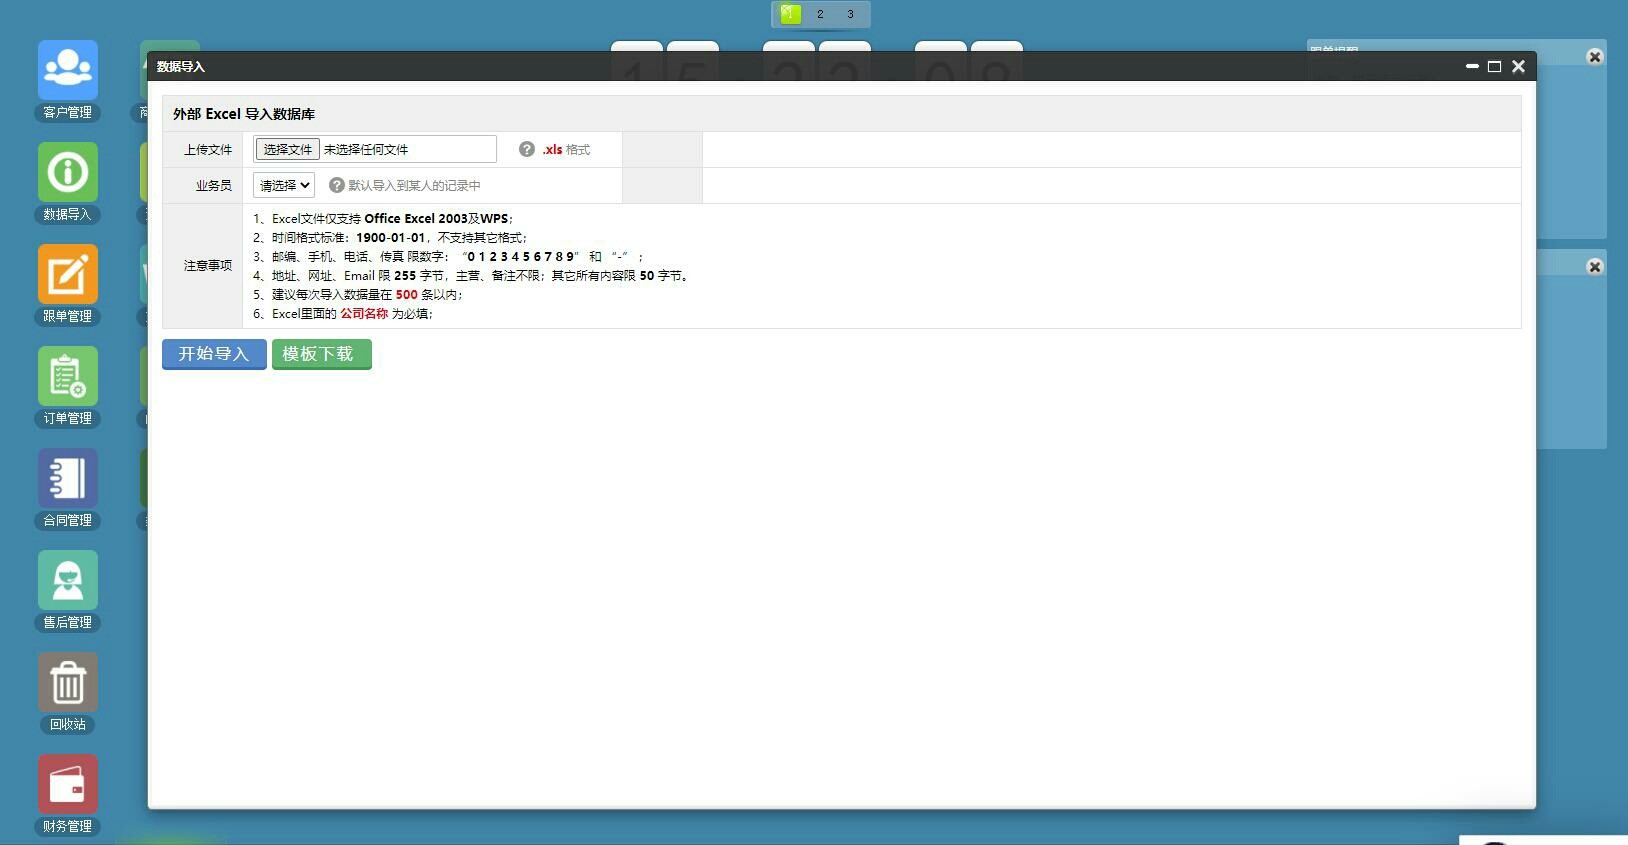Click note 6 about 公司名称 为必填
The height and width of the screenshot is (845, 1628).
coord(343,314)
